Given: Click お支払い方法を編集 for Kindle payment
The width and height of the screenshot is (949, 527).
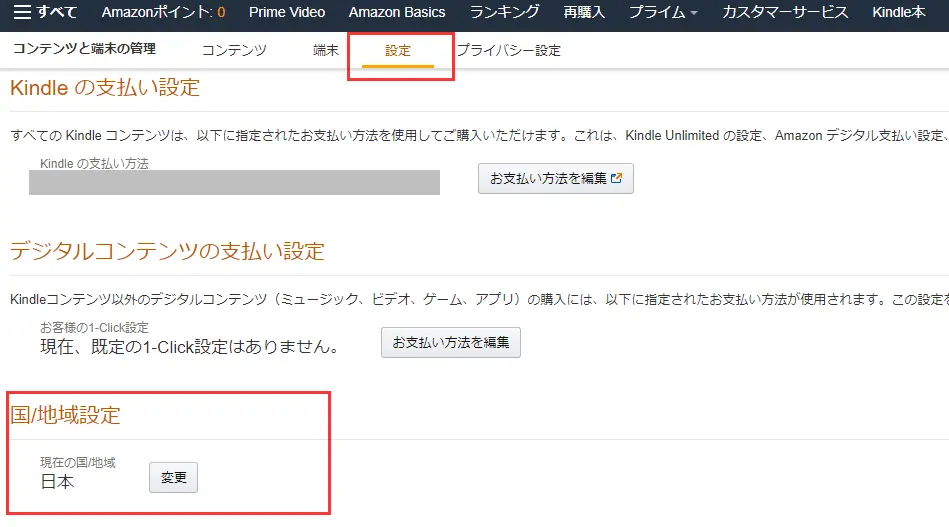Looking at the screenshot, I should 556,178.
